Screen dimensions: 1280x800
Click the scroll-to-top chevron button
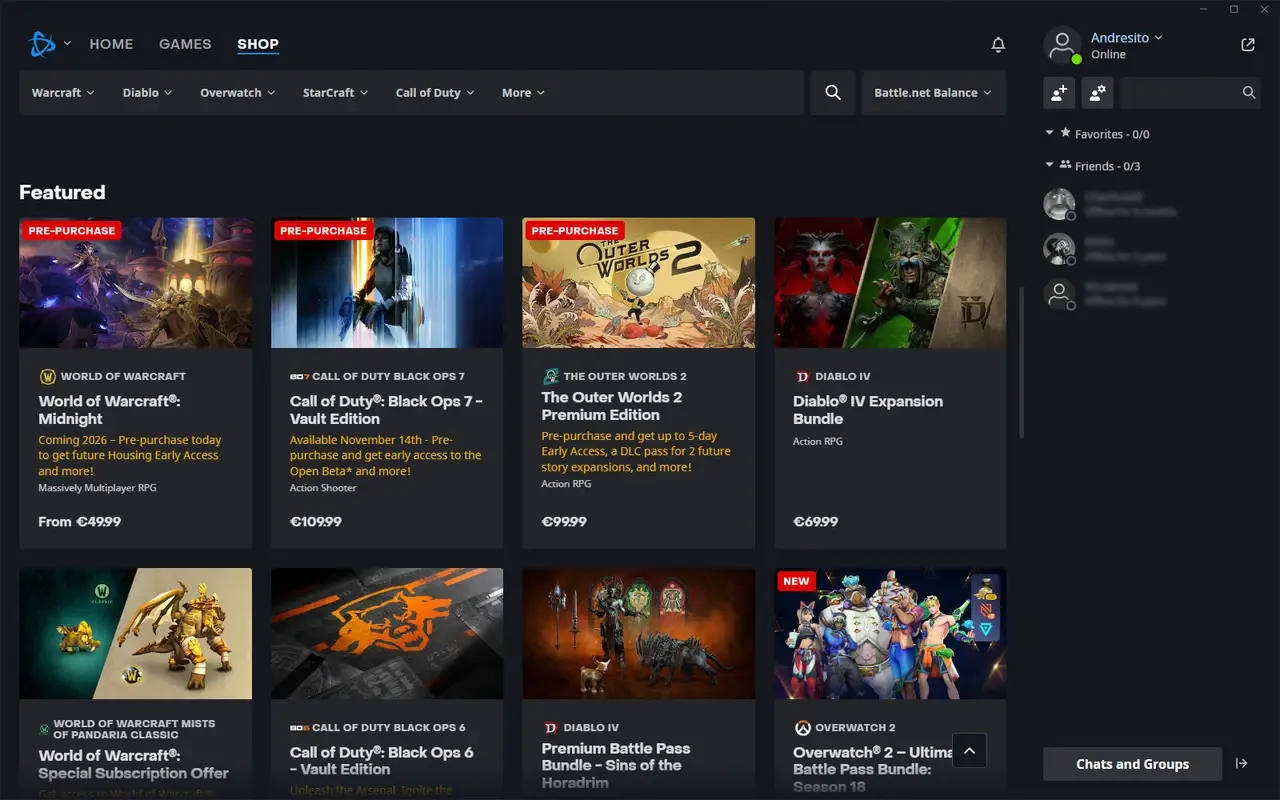point(969,750)
